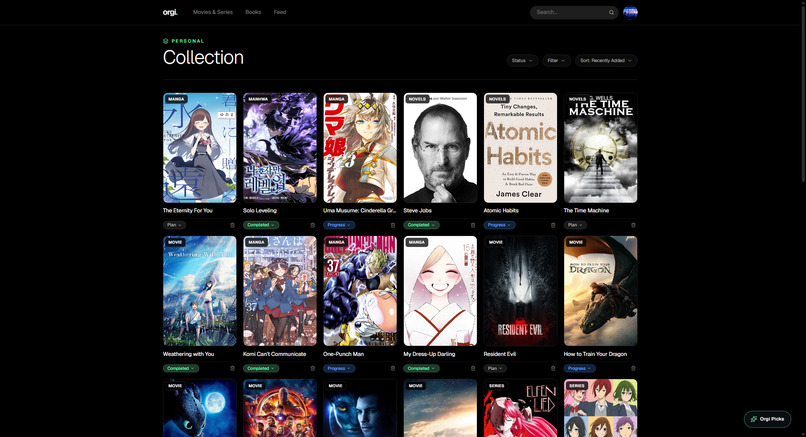Delete The Eternity For You entry
Screen dimensions: 806x437
[x=232, y=225]
